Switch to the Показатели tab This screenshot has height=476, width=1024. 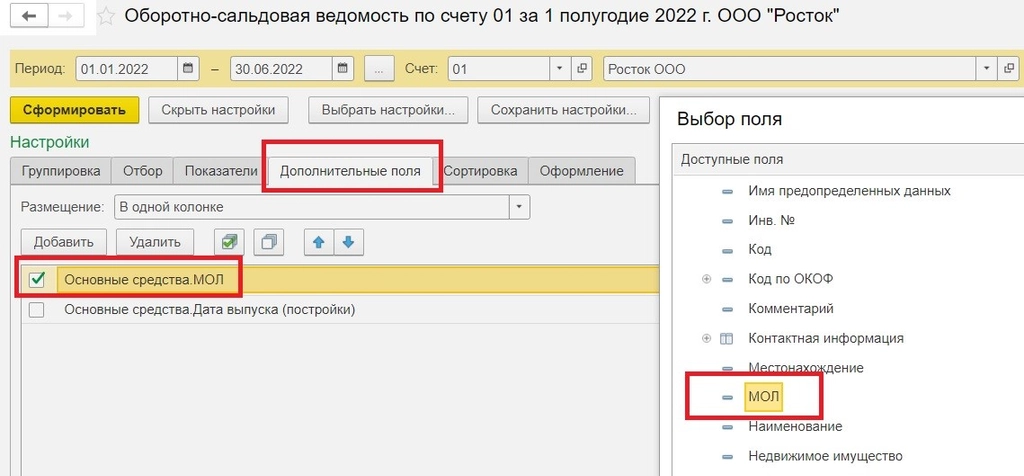tap(221, 171)
